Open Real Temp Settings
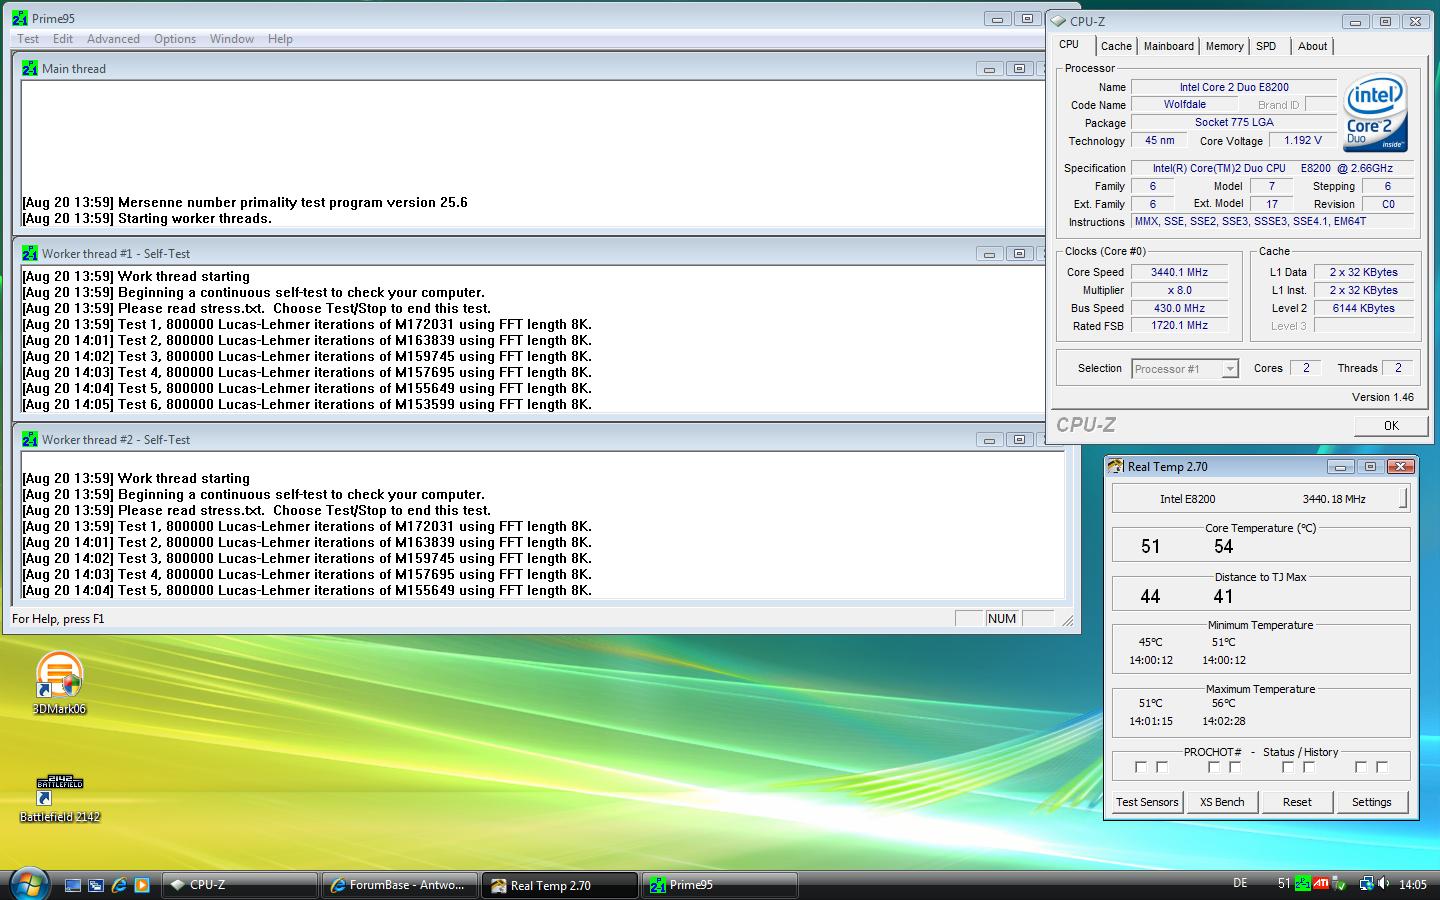The height and width of the screenshot is (900, 1440). click(x=1371, y=802)
